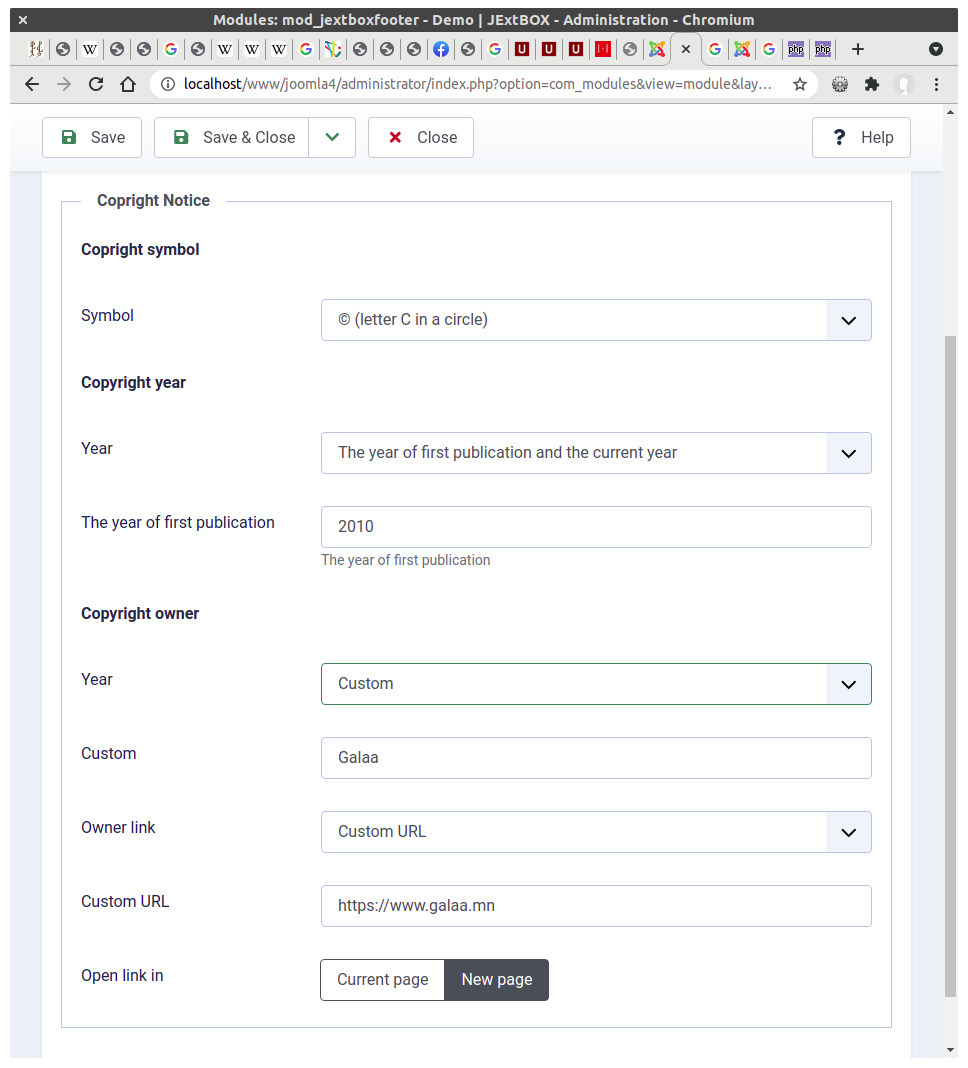Viewport: 968px width, 1068px height.
Task: Open the Owner link dropdown
Action: click(x=596, y=832)
